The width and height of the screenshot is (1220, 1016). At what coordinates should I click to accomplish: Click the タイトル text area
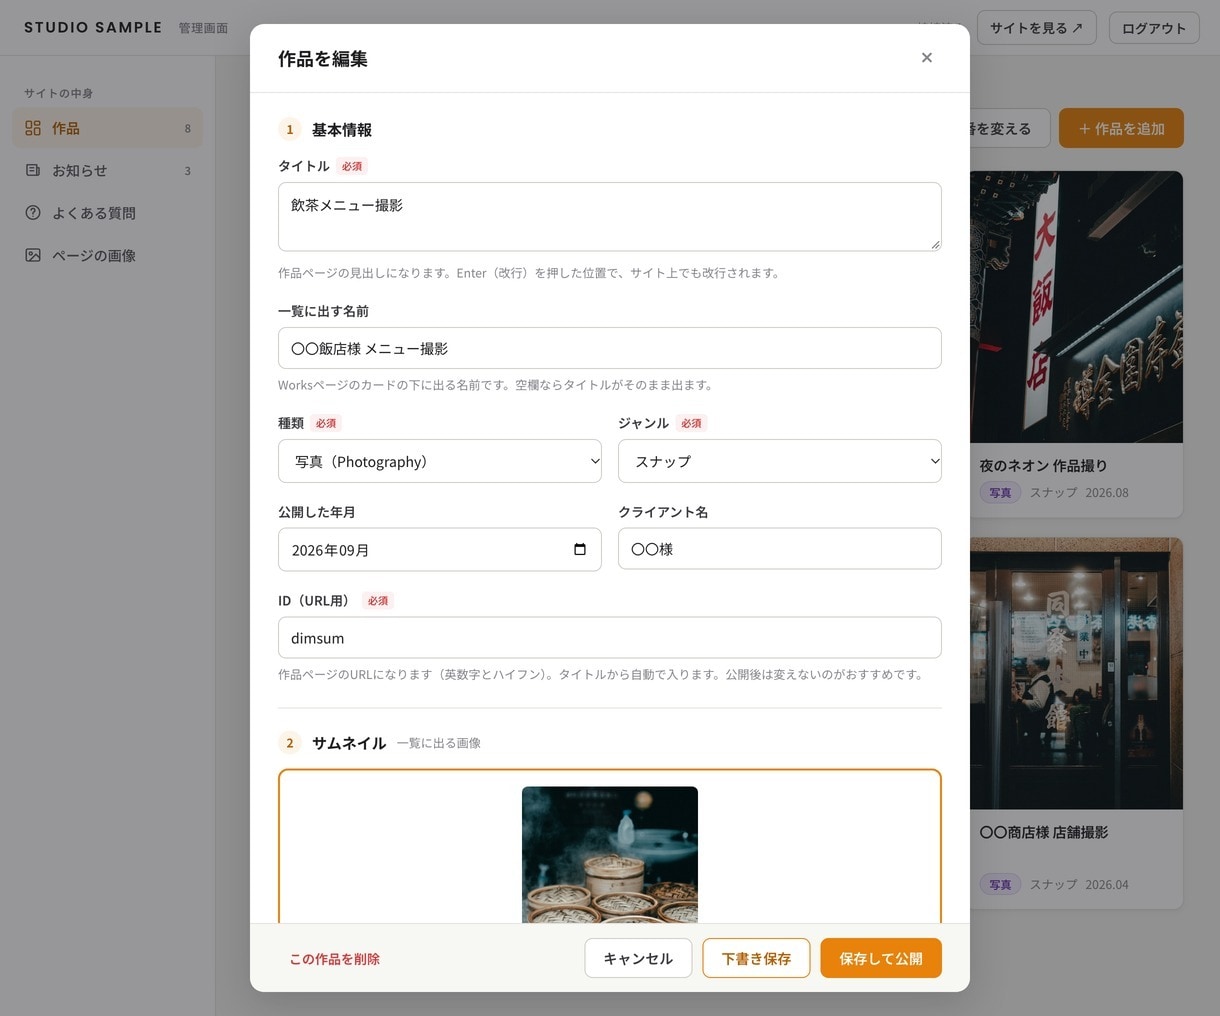click(610, 216)
